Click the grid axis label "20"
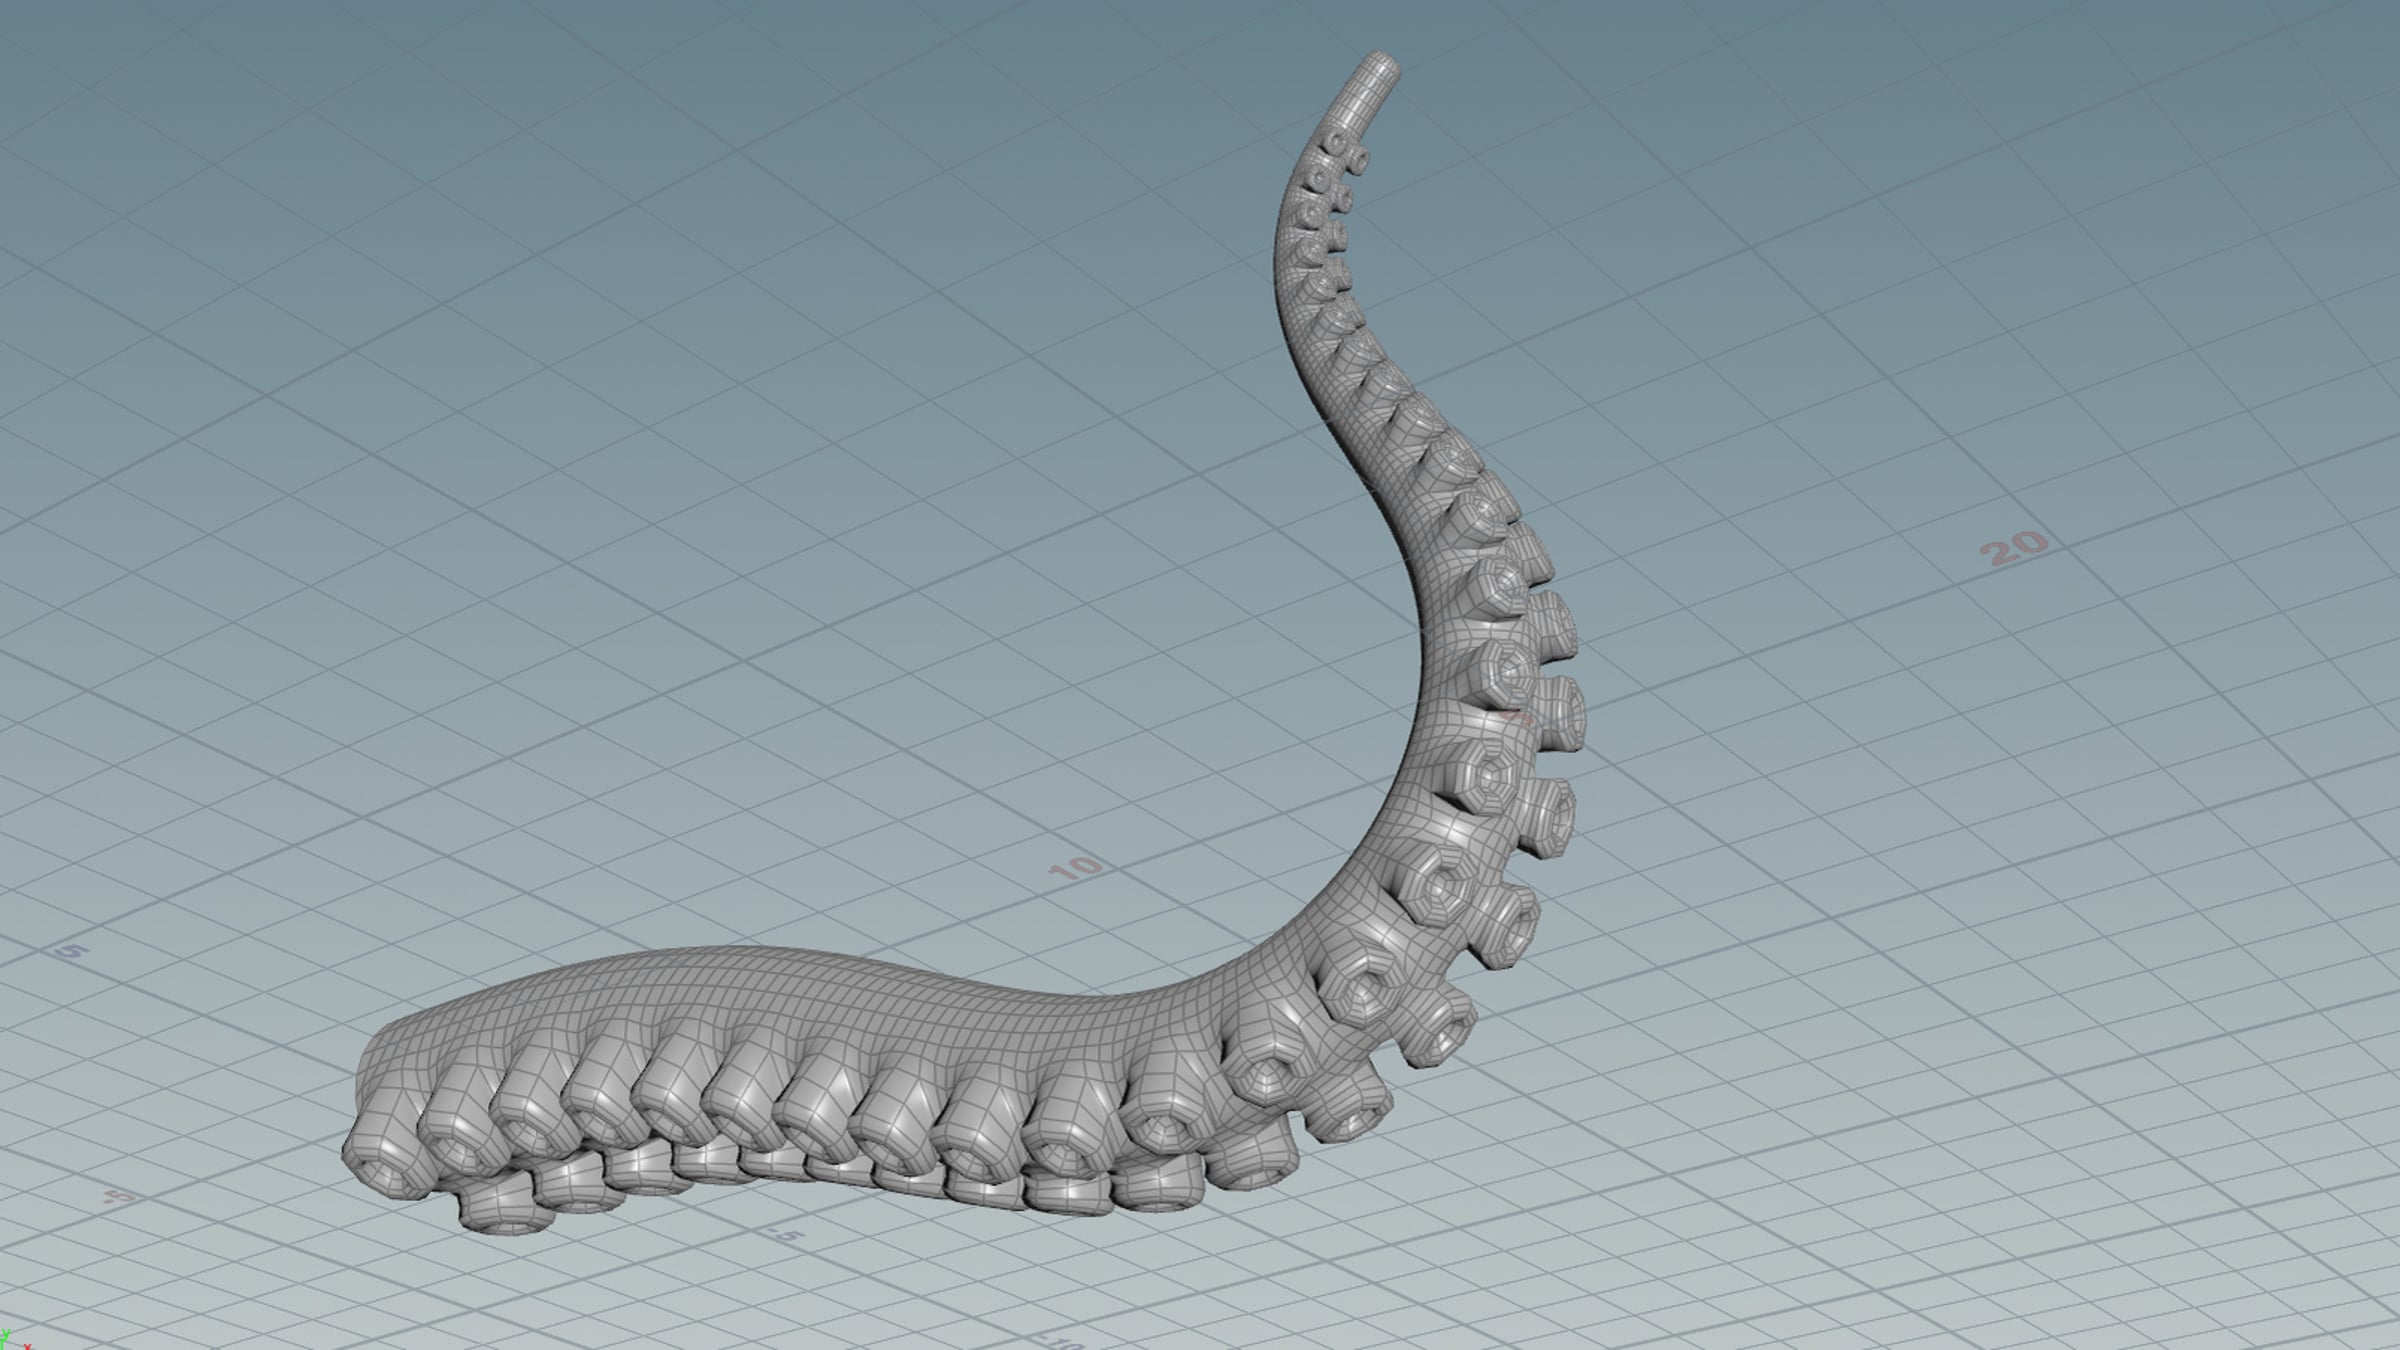 (x=2014, y=546)
